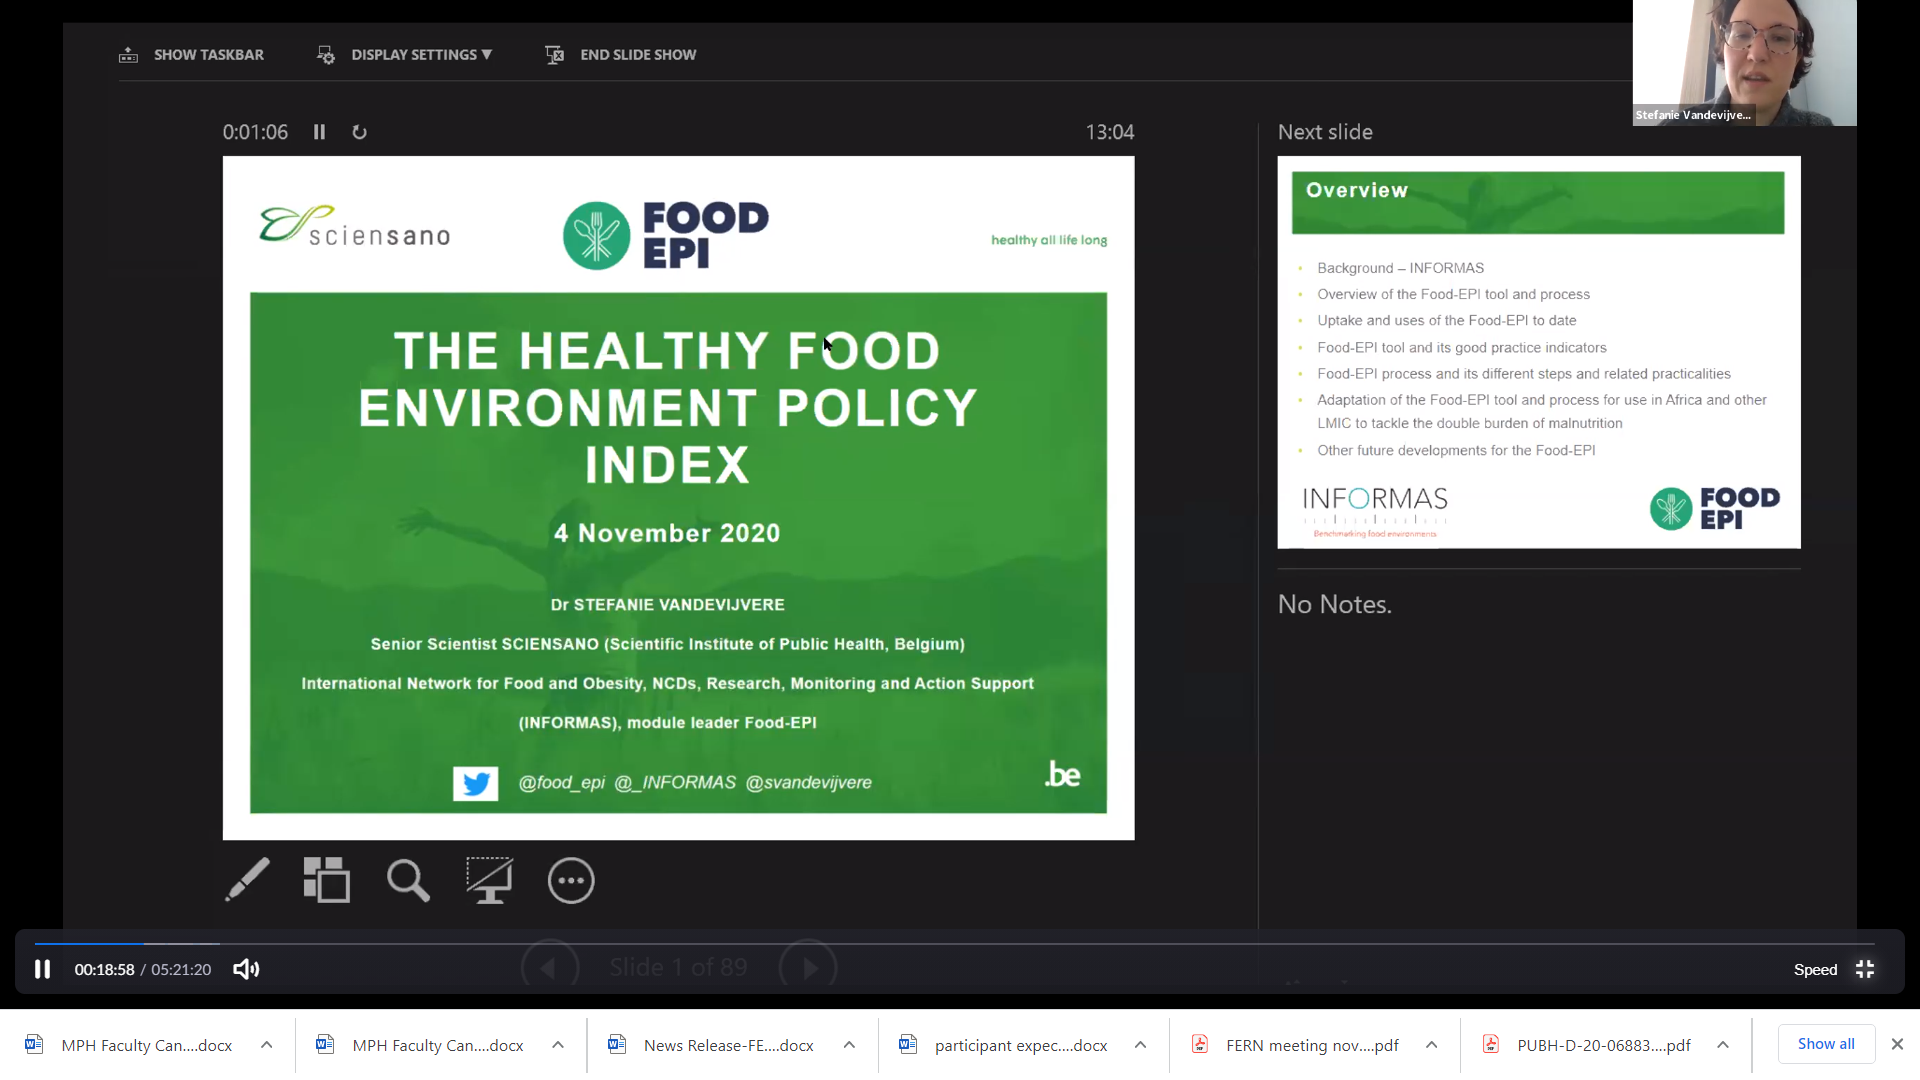
Task: Expand options for News Release docx
Action: 849,1045
